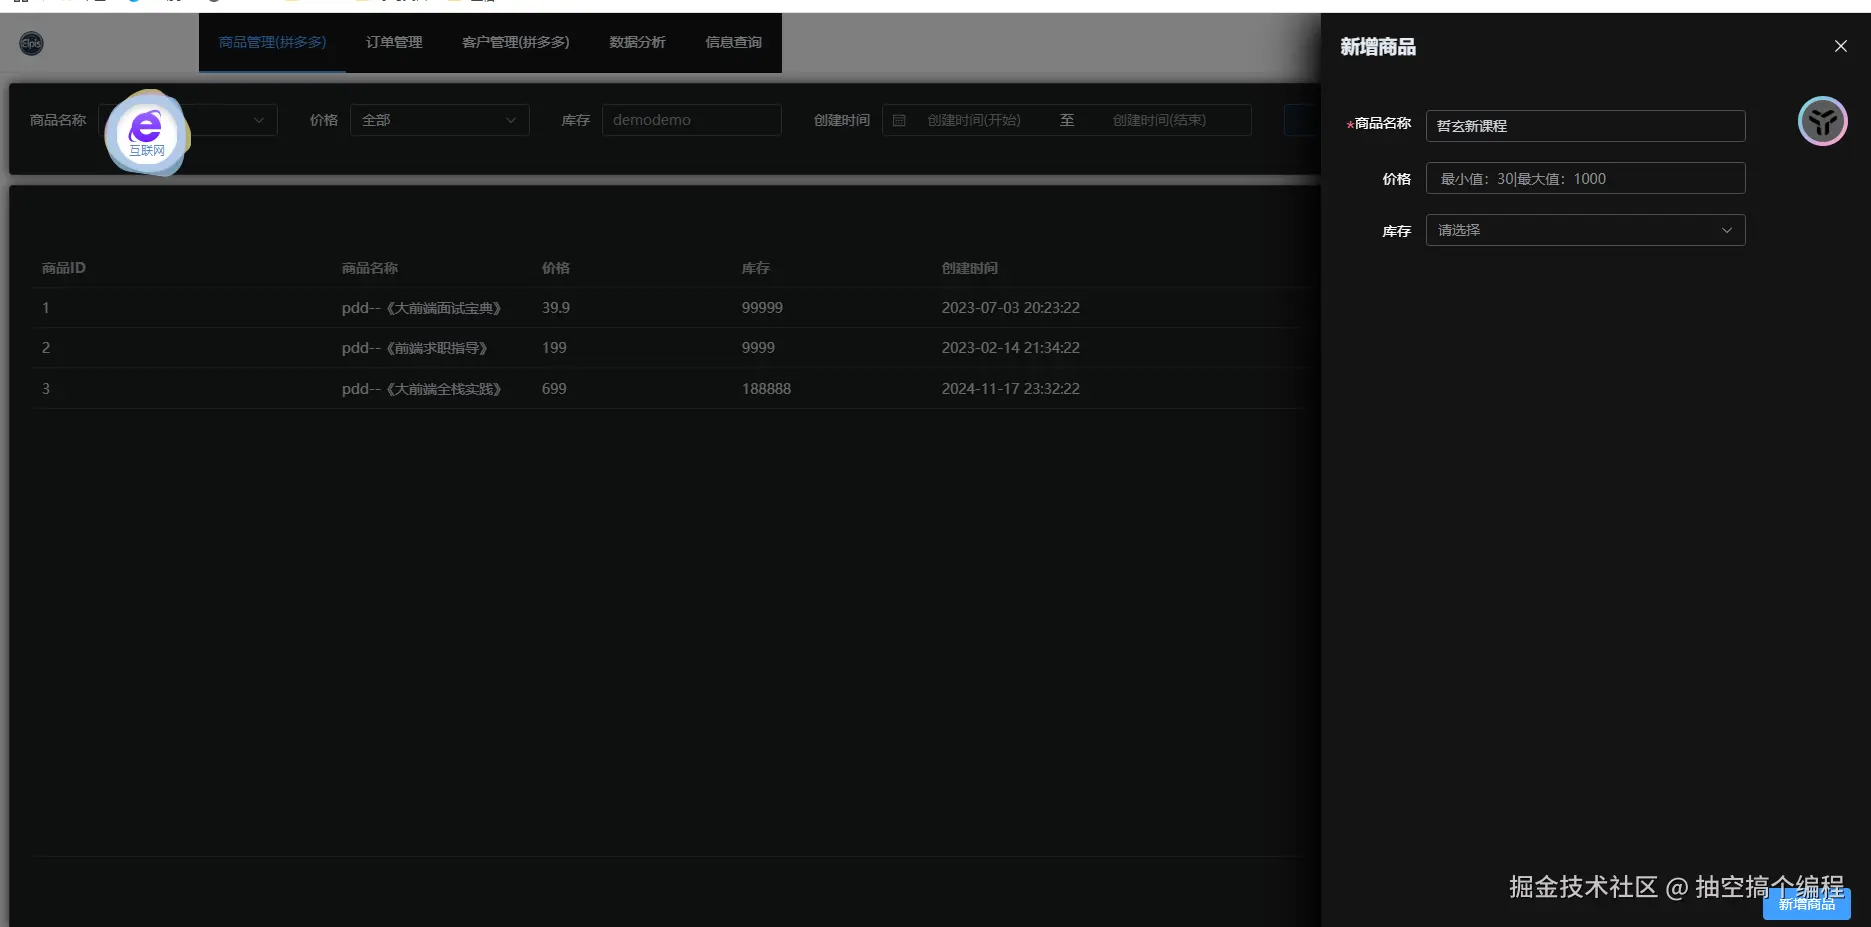Switch to the 商品管理(拼多多) tab
The height and width of the screenshot is (927, 1871).
[272, 42]
